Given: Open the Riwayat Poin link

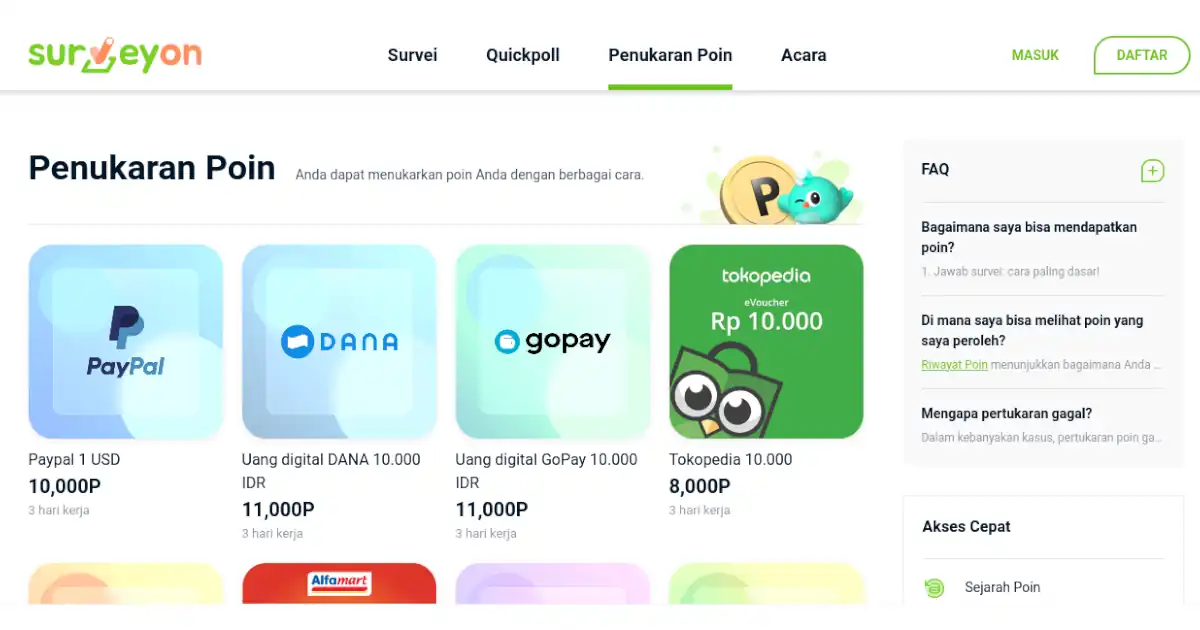Looking at the screenshot, I should [954, 365].
